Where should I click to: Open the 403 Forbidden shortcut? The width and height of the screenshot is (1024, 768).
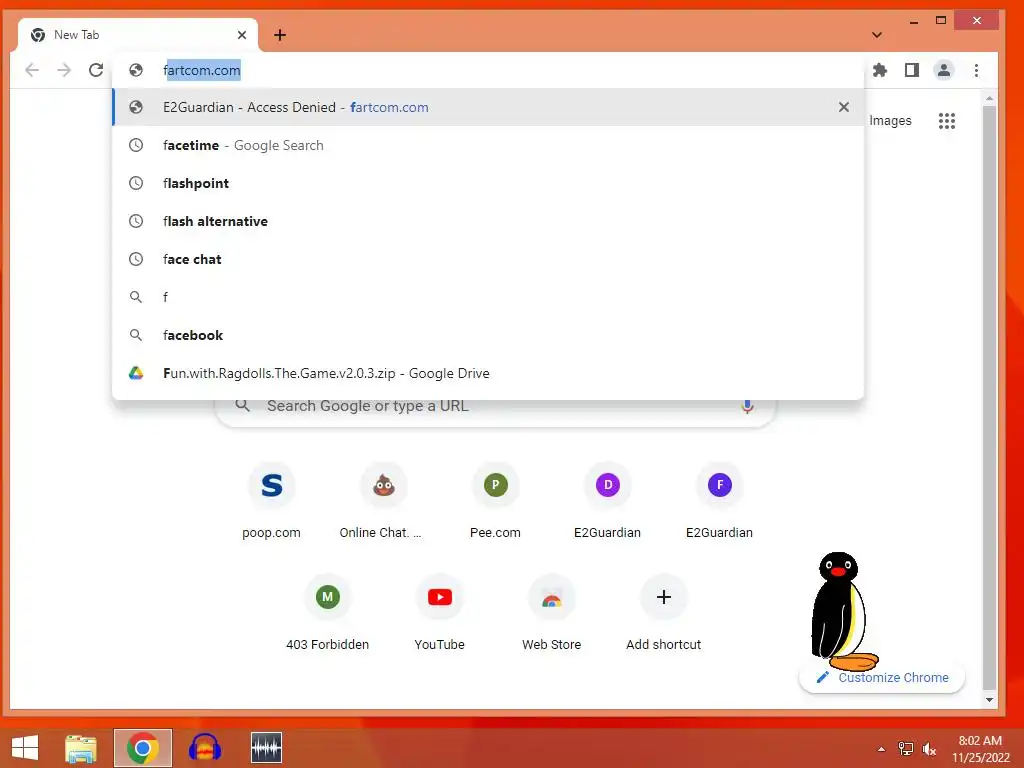(x=328, y=613)
